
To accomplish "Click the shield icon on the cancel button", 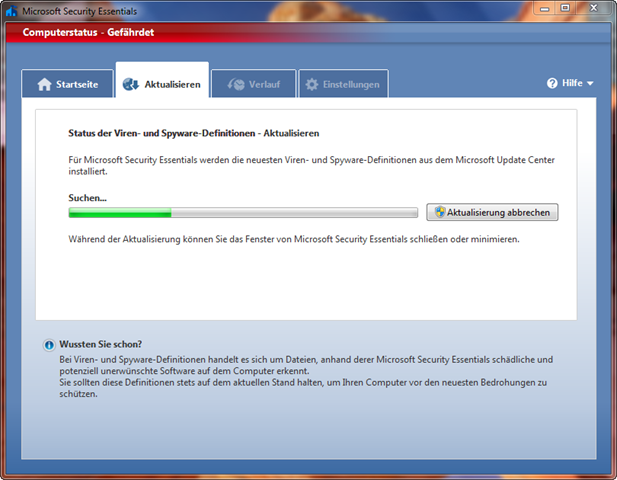I will (438, 212).
